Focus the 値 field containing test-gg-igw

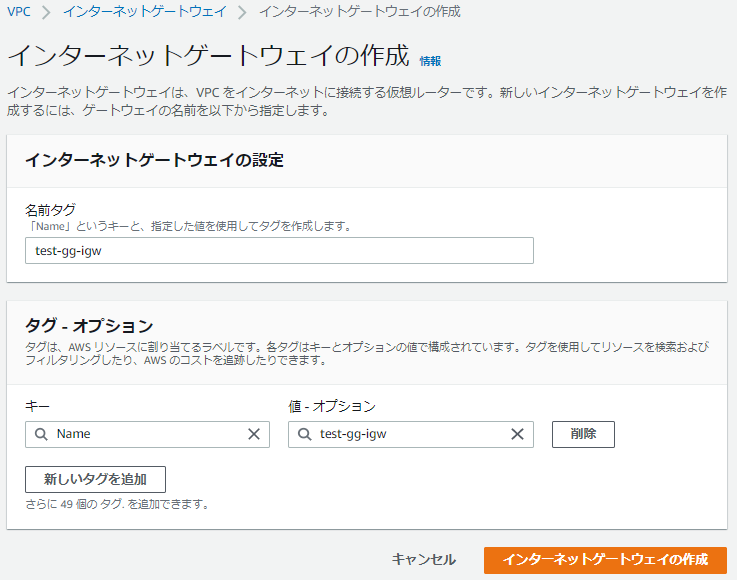pyautogui.click(x=410, y=434)
